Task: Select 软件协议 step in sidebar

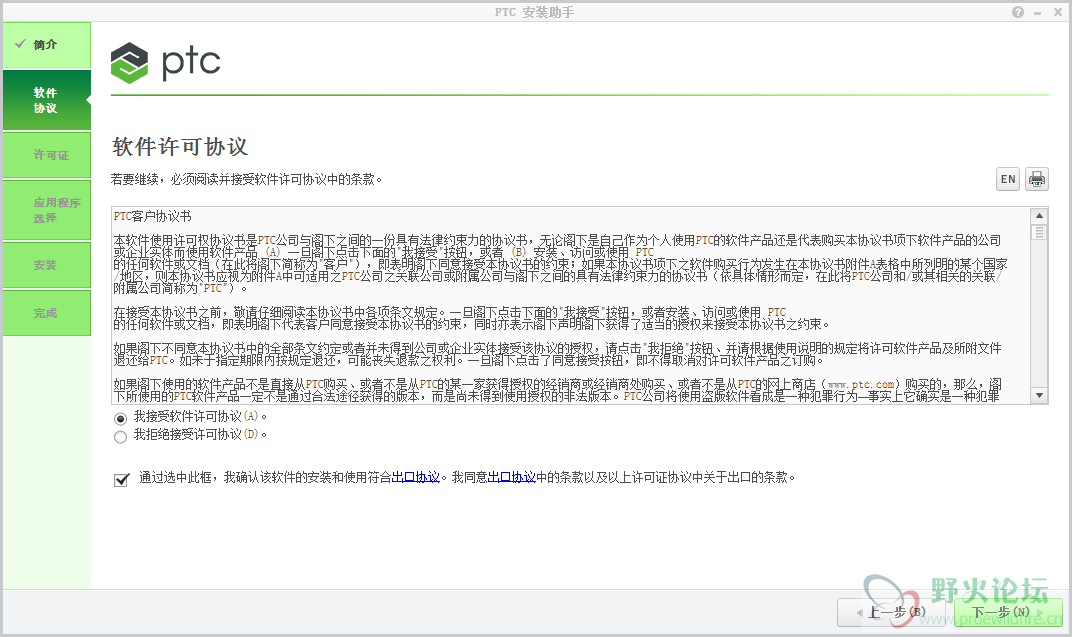Action: [x=46, y=100]
